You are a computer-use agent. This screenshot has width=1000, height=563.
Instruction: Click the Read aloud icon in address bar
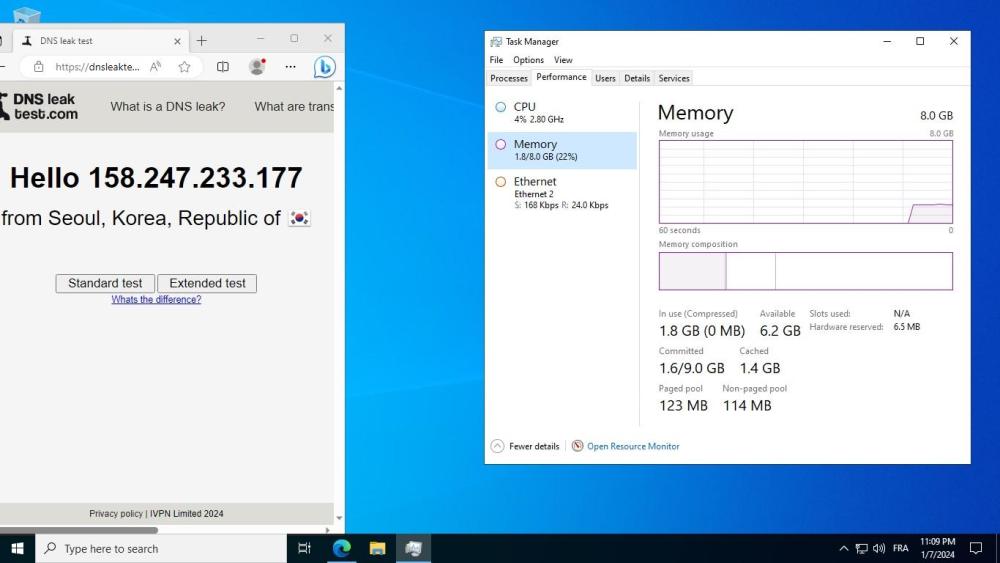click(156, 67)
